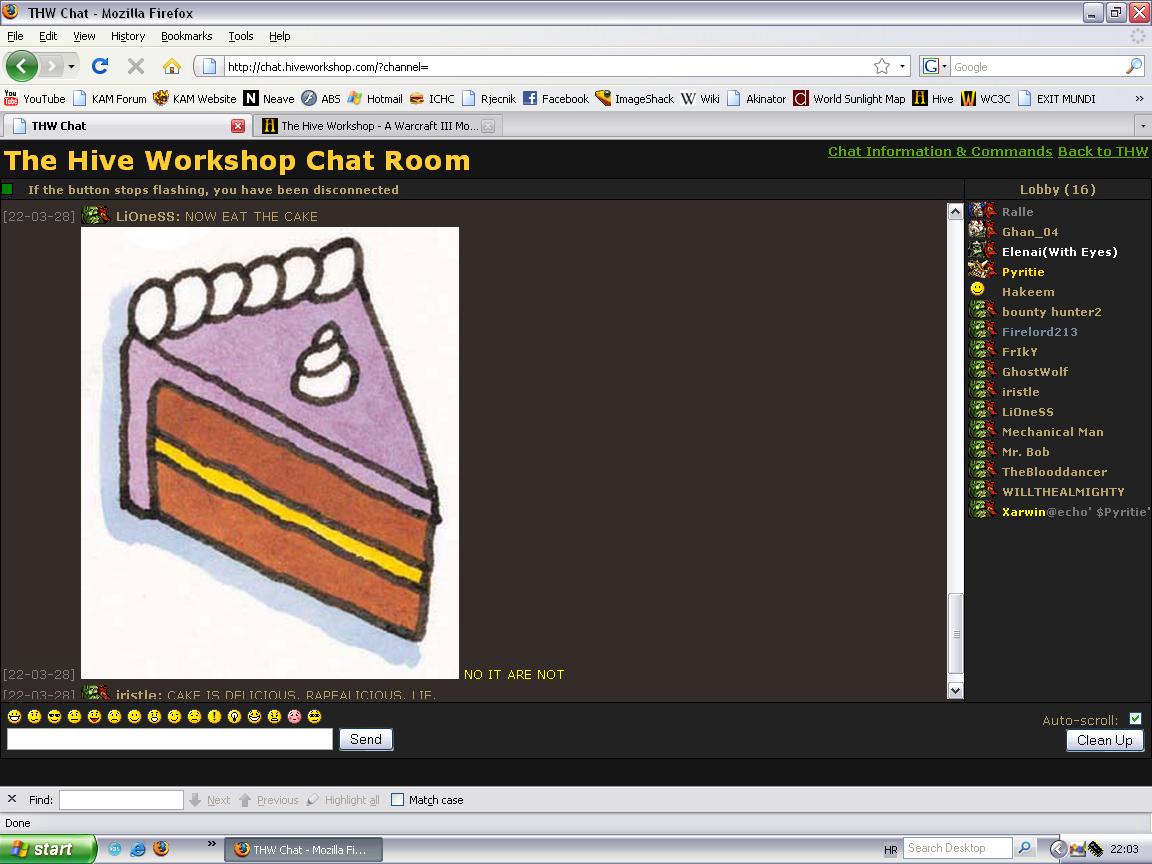The image size is (1152, 864).
Task: Open the Facebook bookmark
Action: click(555, 98)
